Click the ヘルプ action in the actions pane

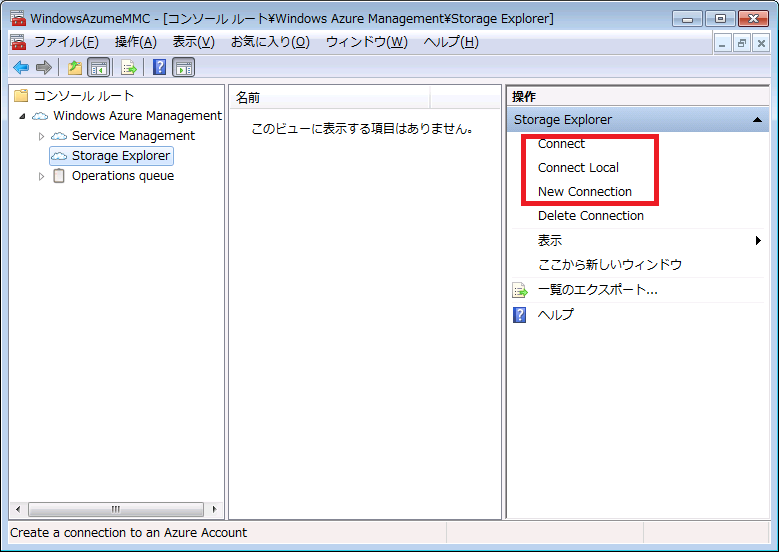[x=555, y=315]
